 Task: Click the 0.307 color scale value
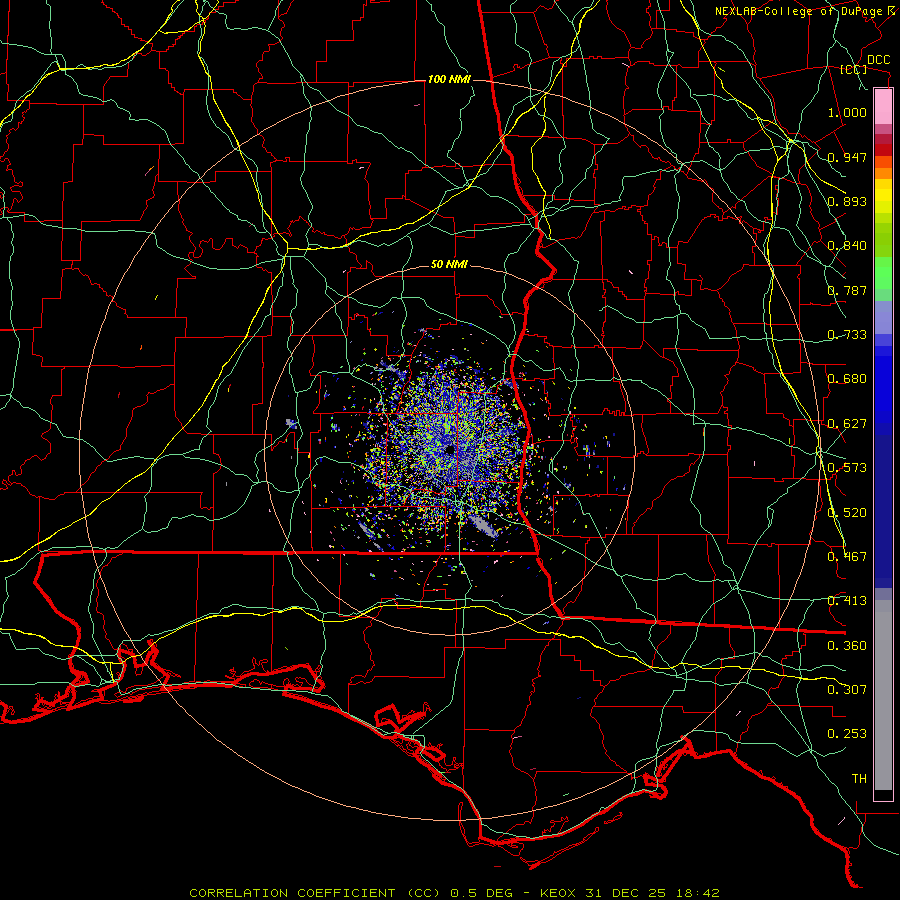[x=847, y=690]
